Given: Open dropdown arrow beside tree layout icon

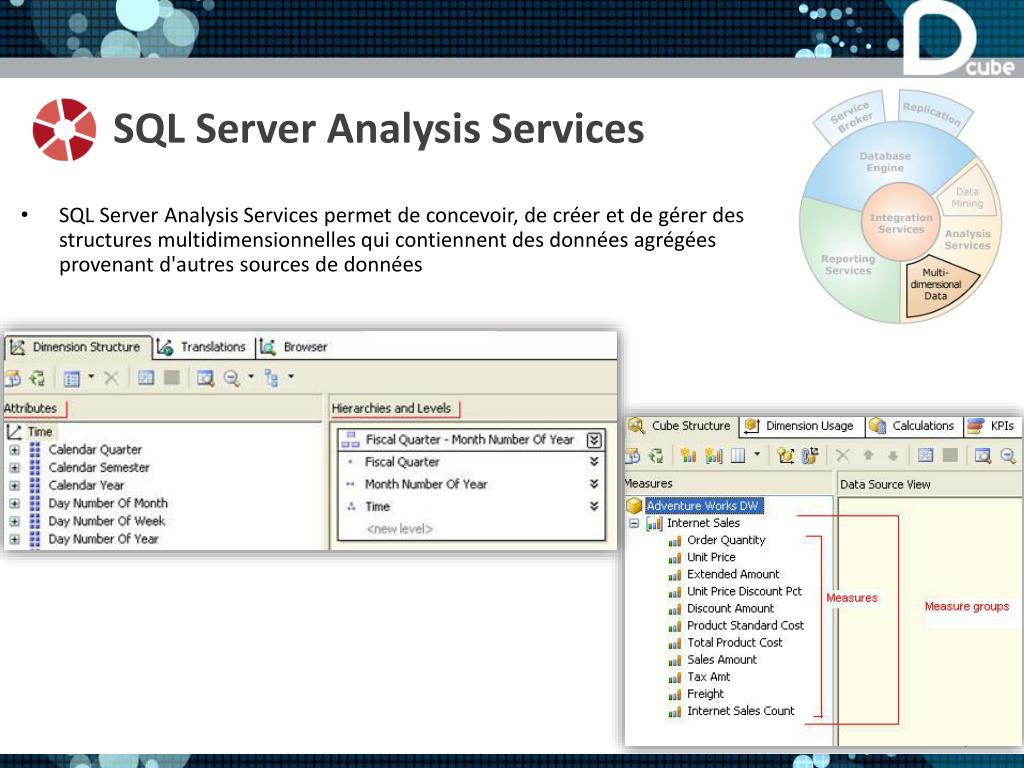Looking at the screenshot, I should [x=291, y=377].
